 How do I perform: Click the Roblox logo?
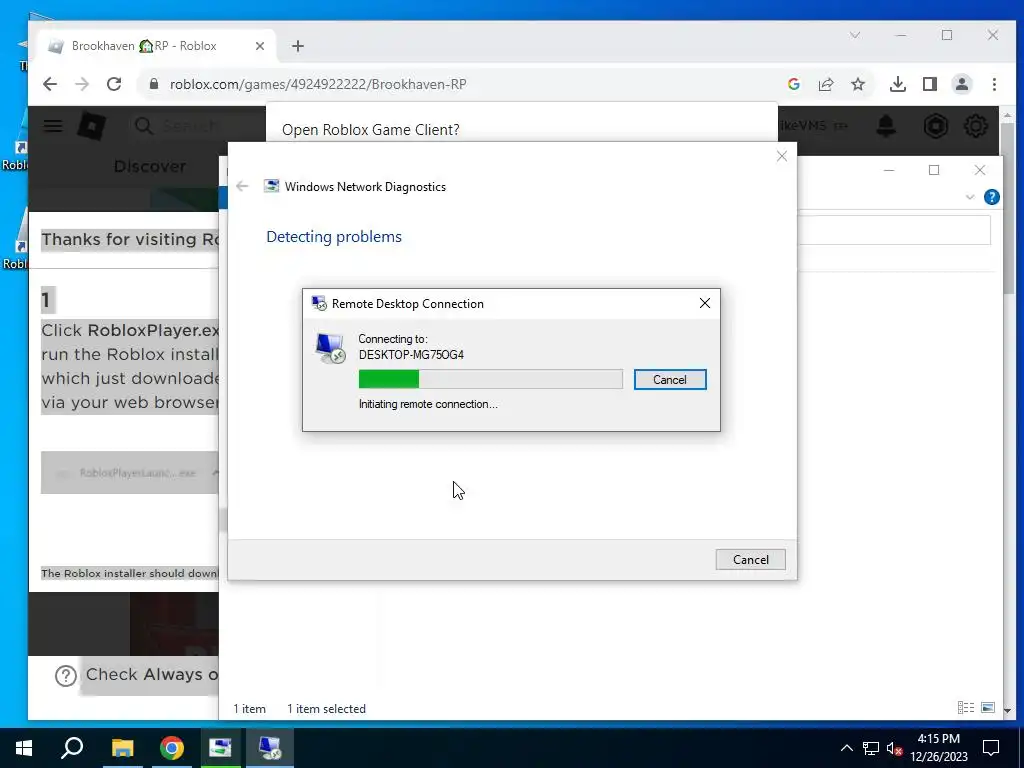pyautogui.click(x=91, y=125)
